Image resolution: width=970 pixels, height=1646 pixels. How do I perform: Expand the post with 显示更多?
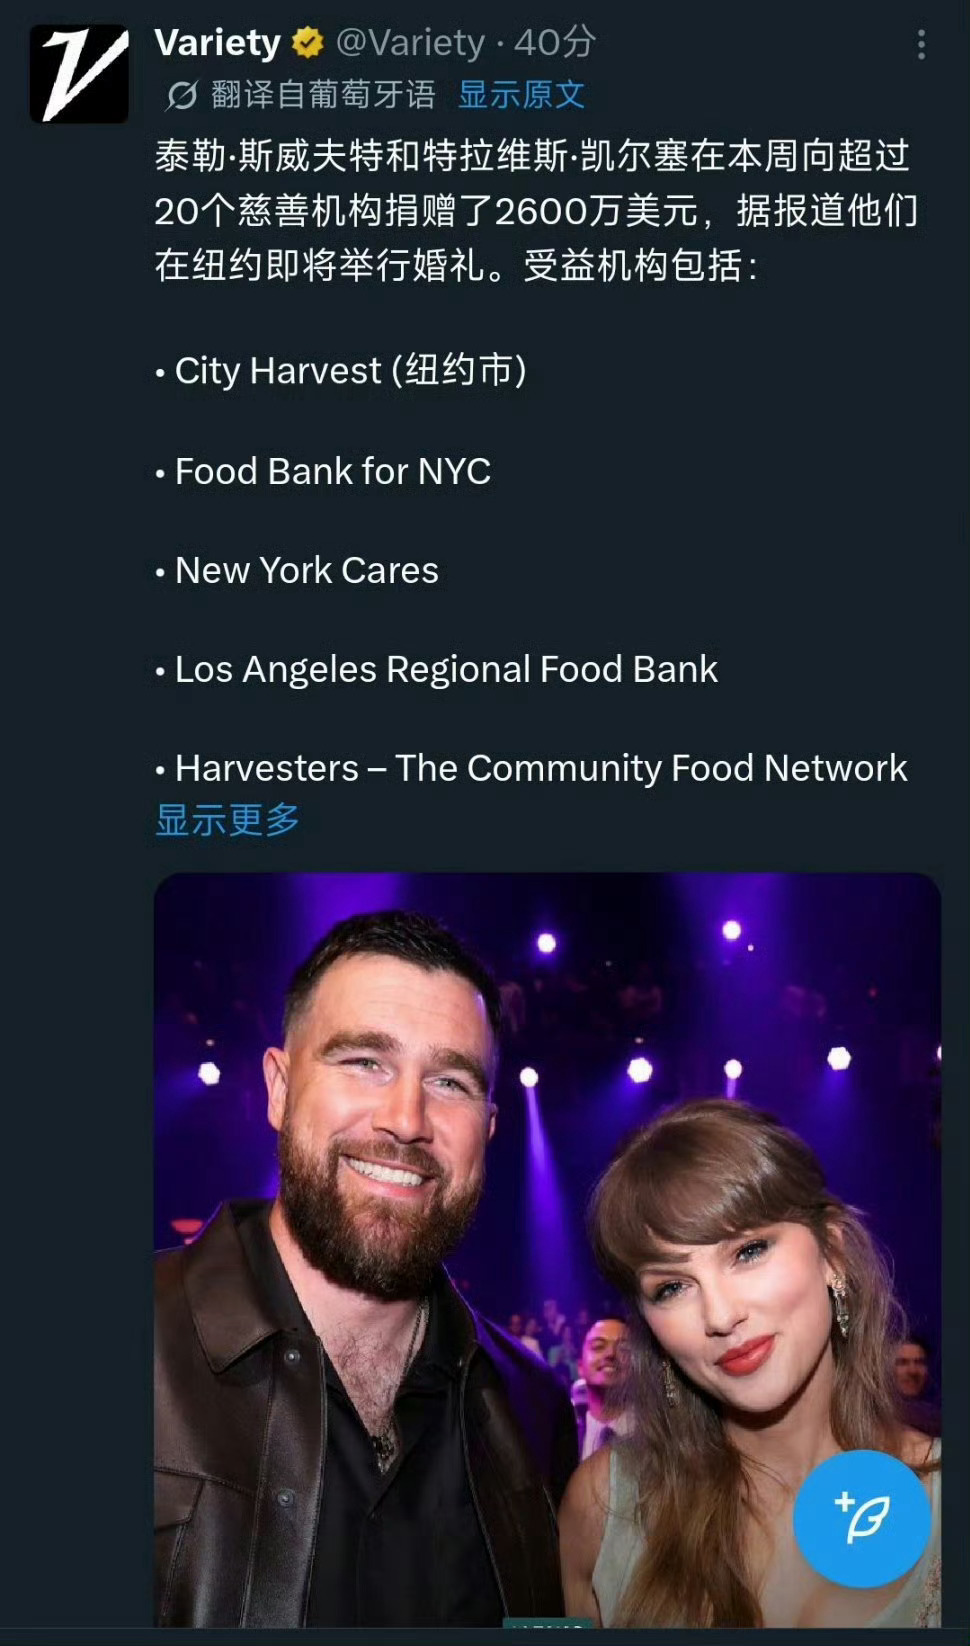pos(228,820)
